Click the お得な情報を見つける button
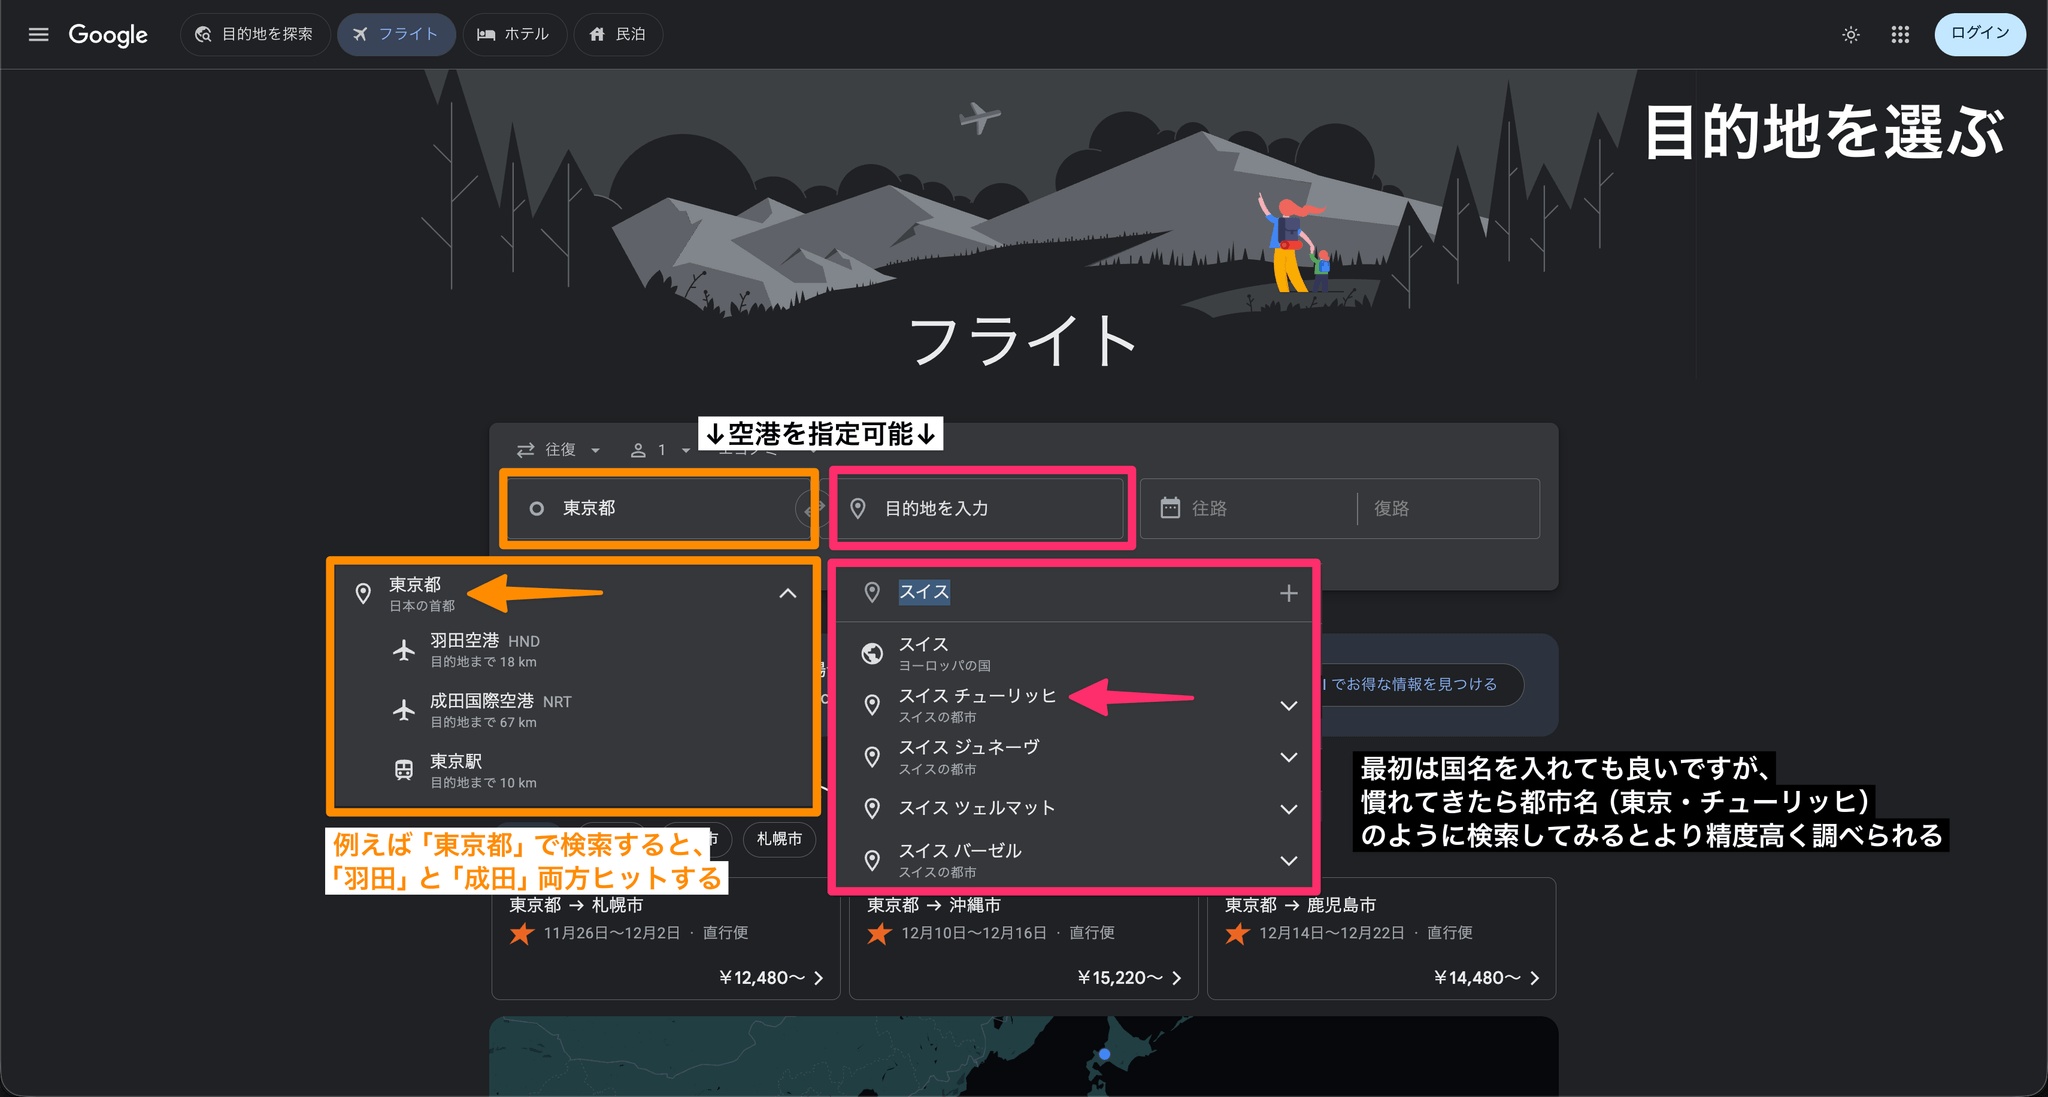 [1420, 684]
